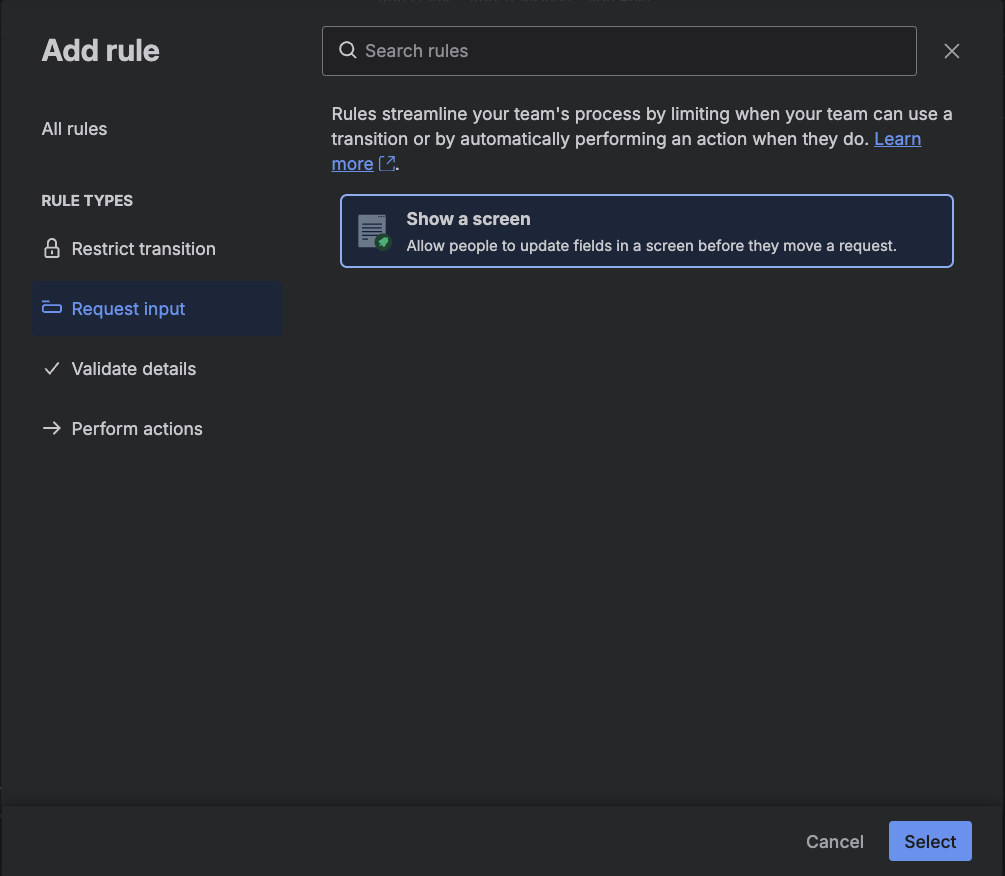Click the RULE TYPES section header

(x=87, y=201)
